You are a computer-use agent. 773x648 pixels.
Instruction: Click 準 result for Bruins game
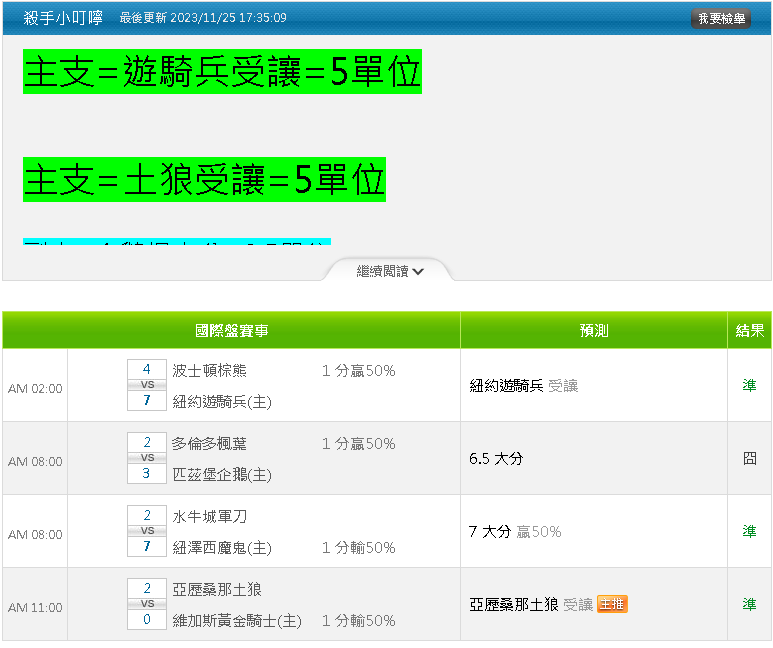[749, 386]
